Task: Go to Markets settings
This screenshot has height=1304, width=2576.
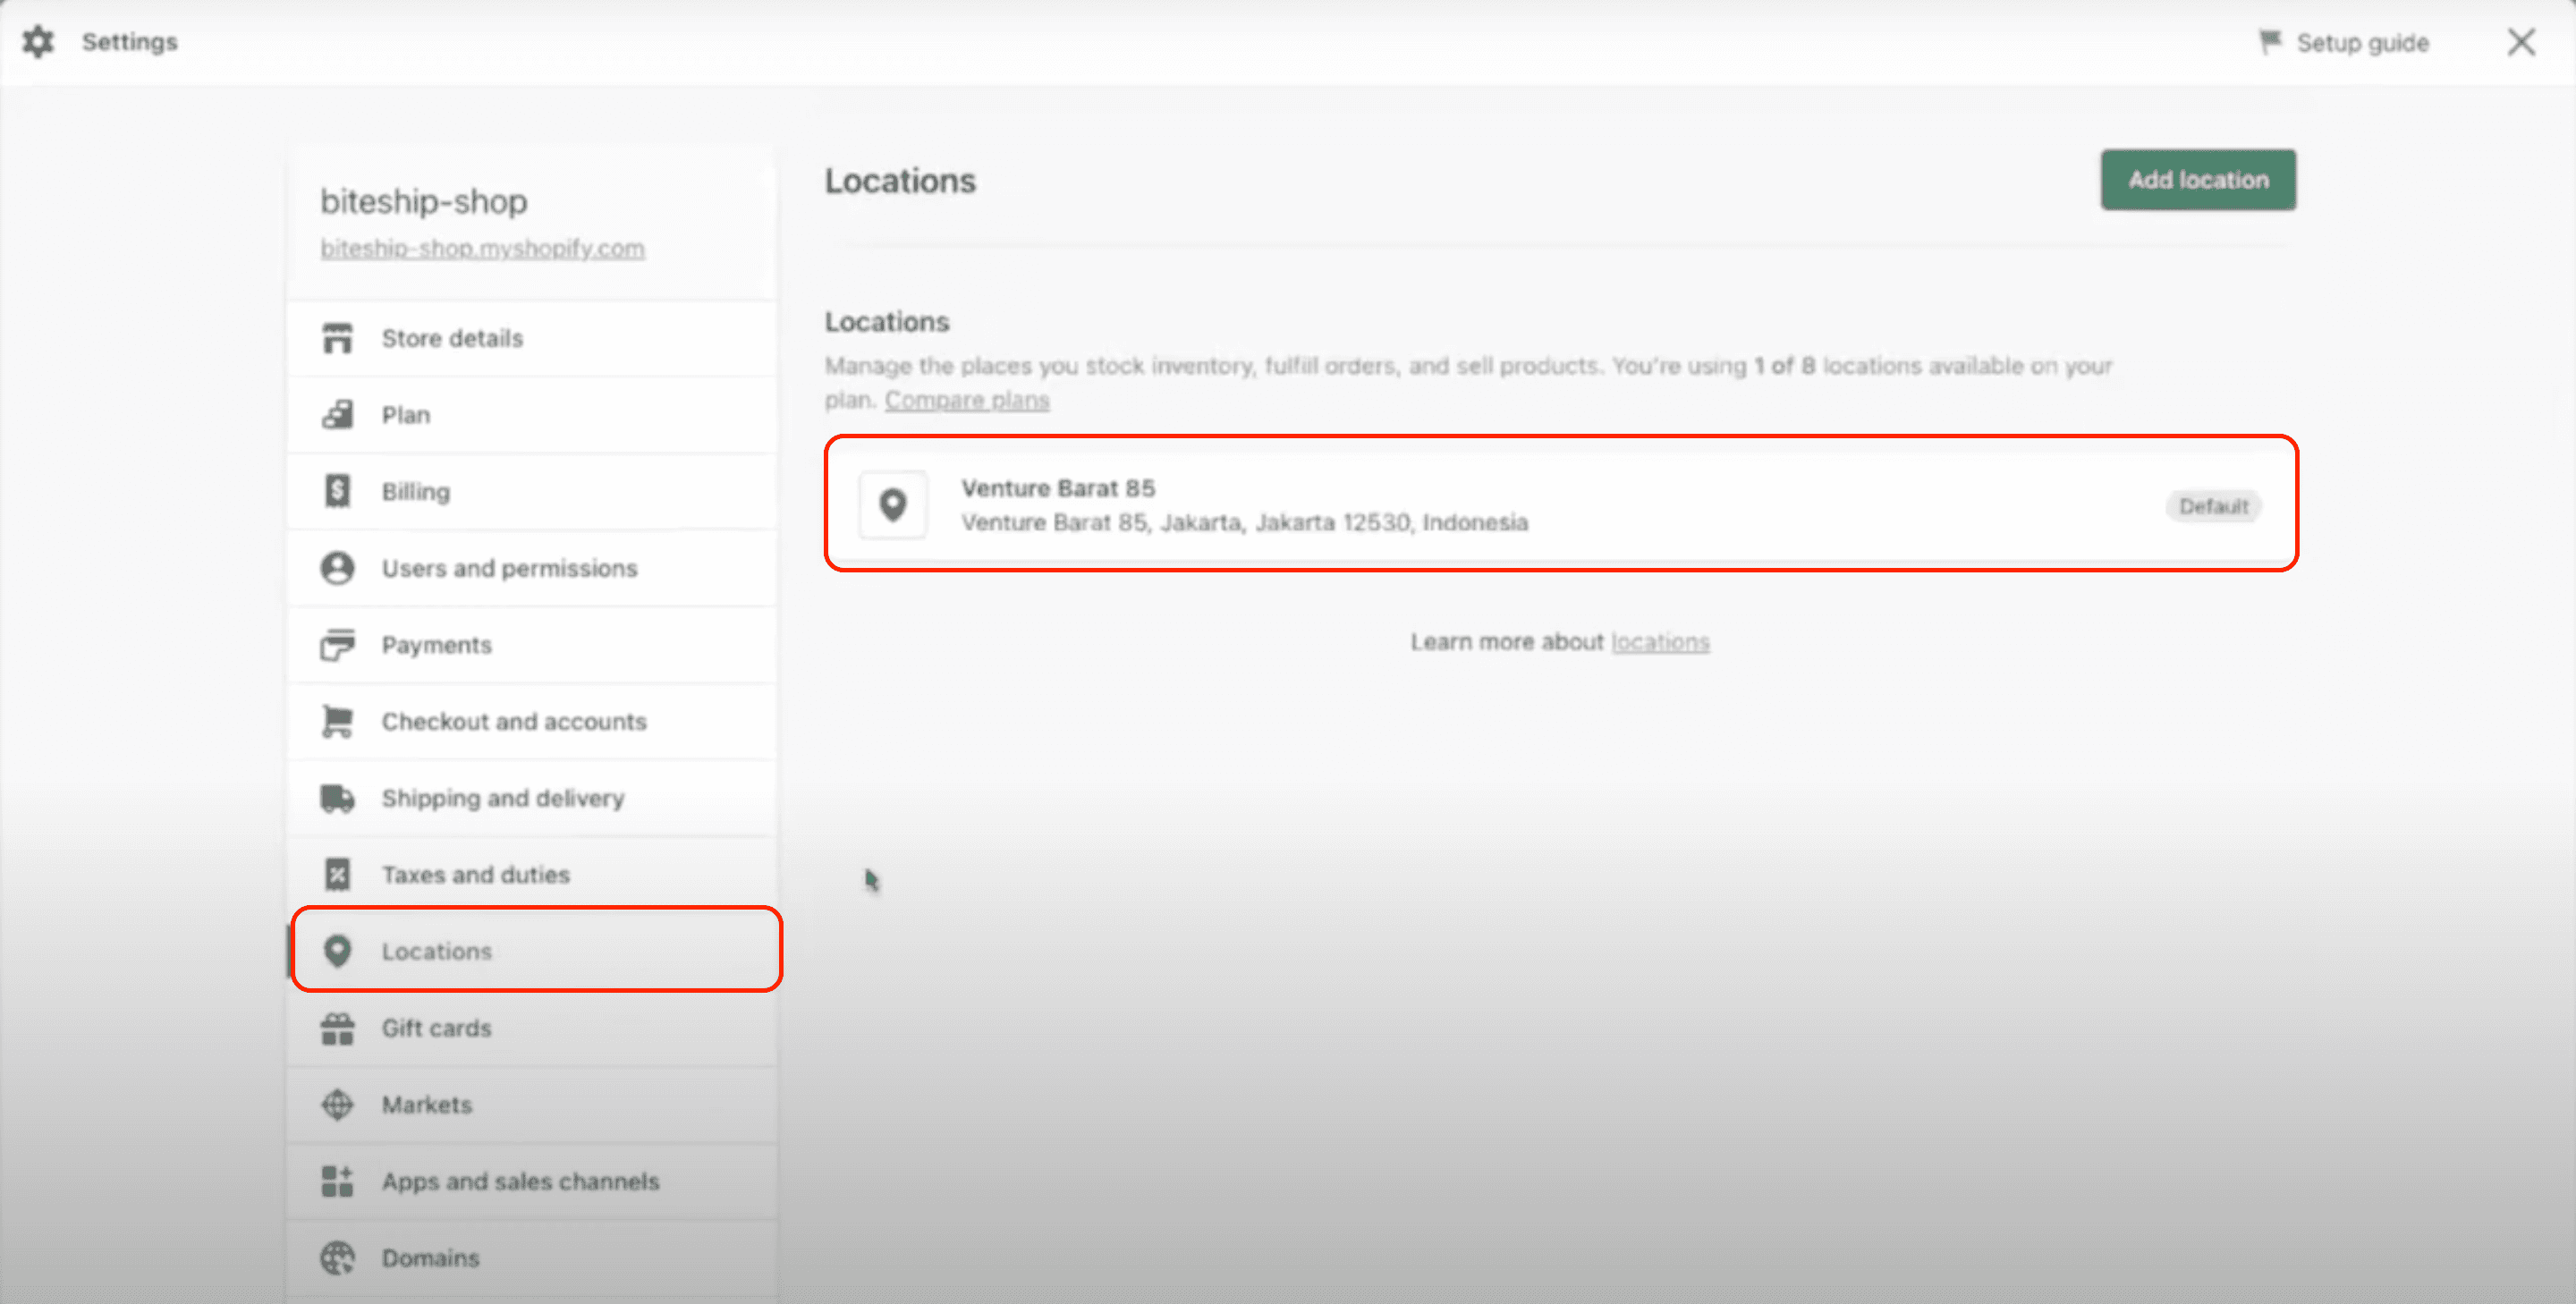Action: [x=532, y=1105]
